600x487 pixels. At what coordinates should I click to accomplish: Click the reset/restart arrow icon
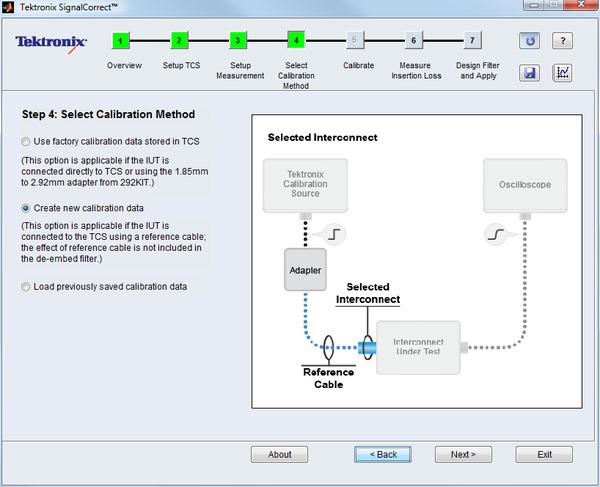pos(530,41)
